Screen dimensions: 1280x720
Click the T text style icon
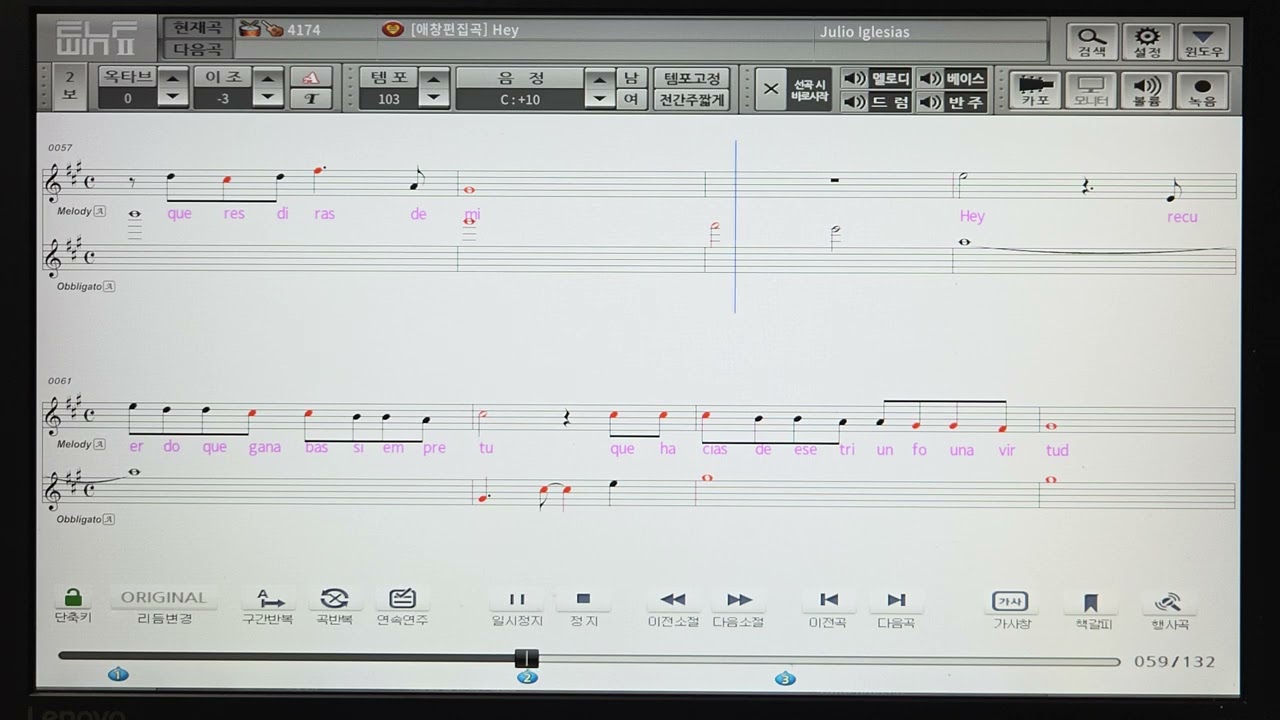(x=311, y=98)
